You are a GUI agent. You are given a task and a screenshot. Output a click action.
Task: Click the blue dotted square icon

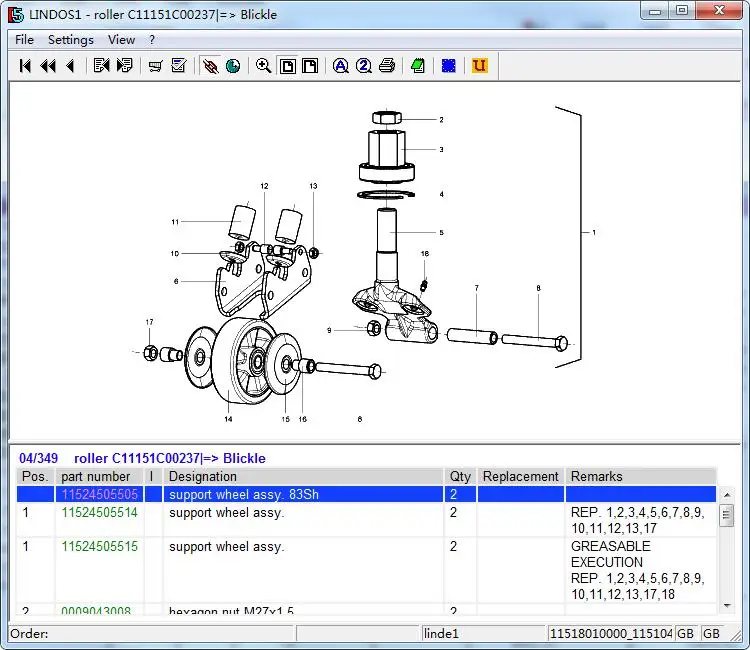449,66
